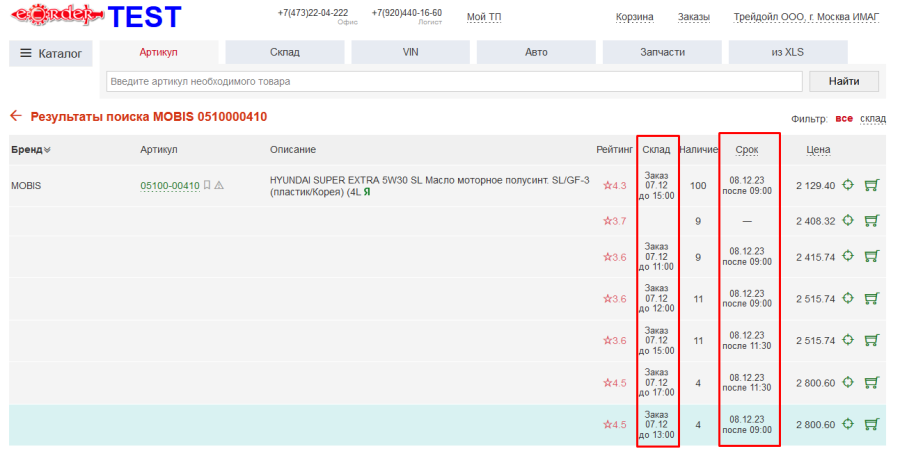Open article link 05100-00410

click(170, 185)
